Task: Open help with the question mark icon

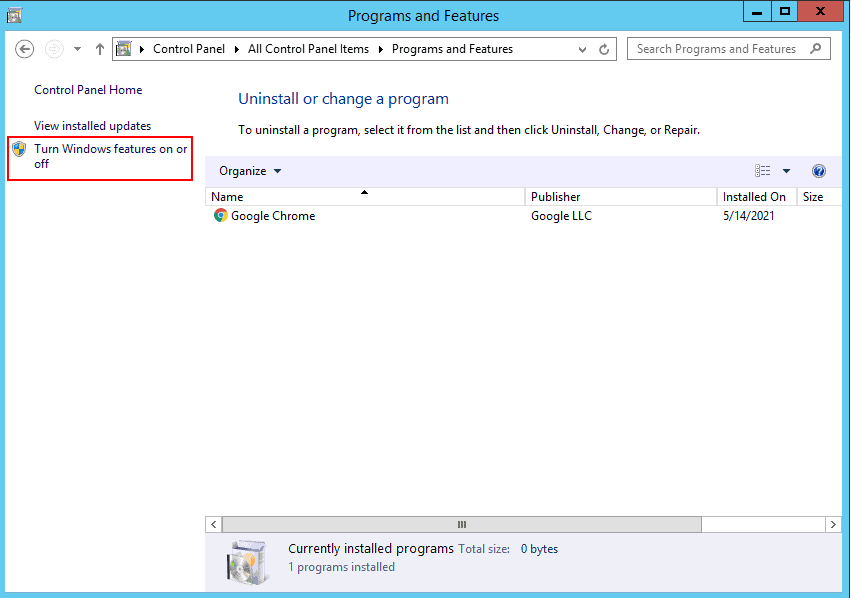Action: click(818, 171)
